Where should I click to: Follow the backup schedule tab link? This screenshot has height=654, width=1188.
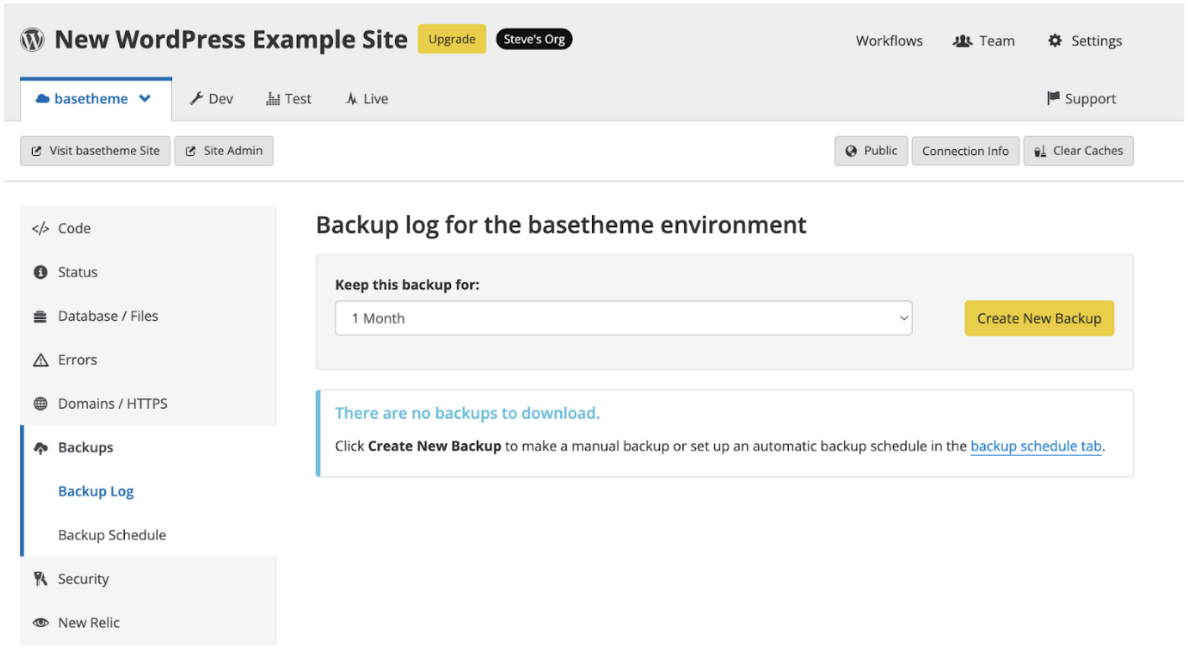click(1036, 446)
